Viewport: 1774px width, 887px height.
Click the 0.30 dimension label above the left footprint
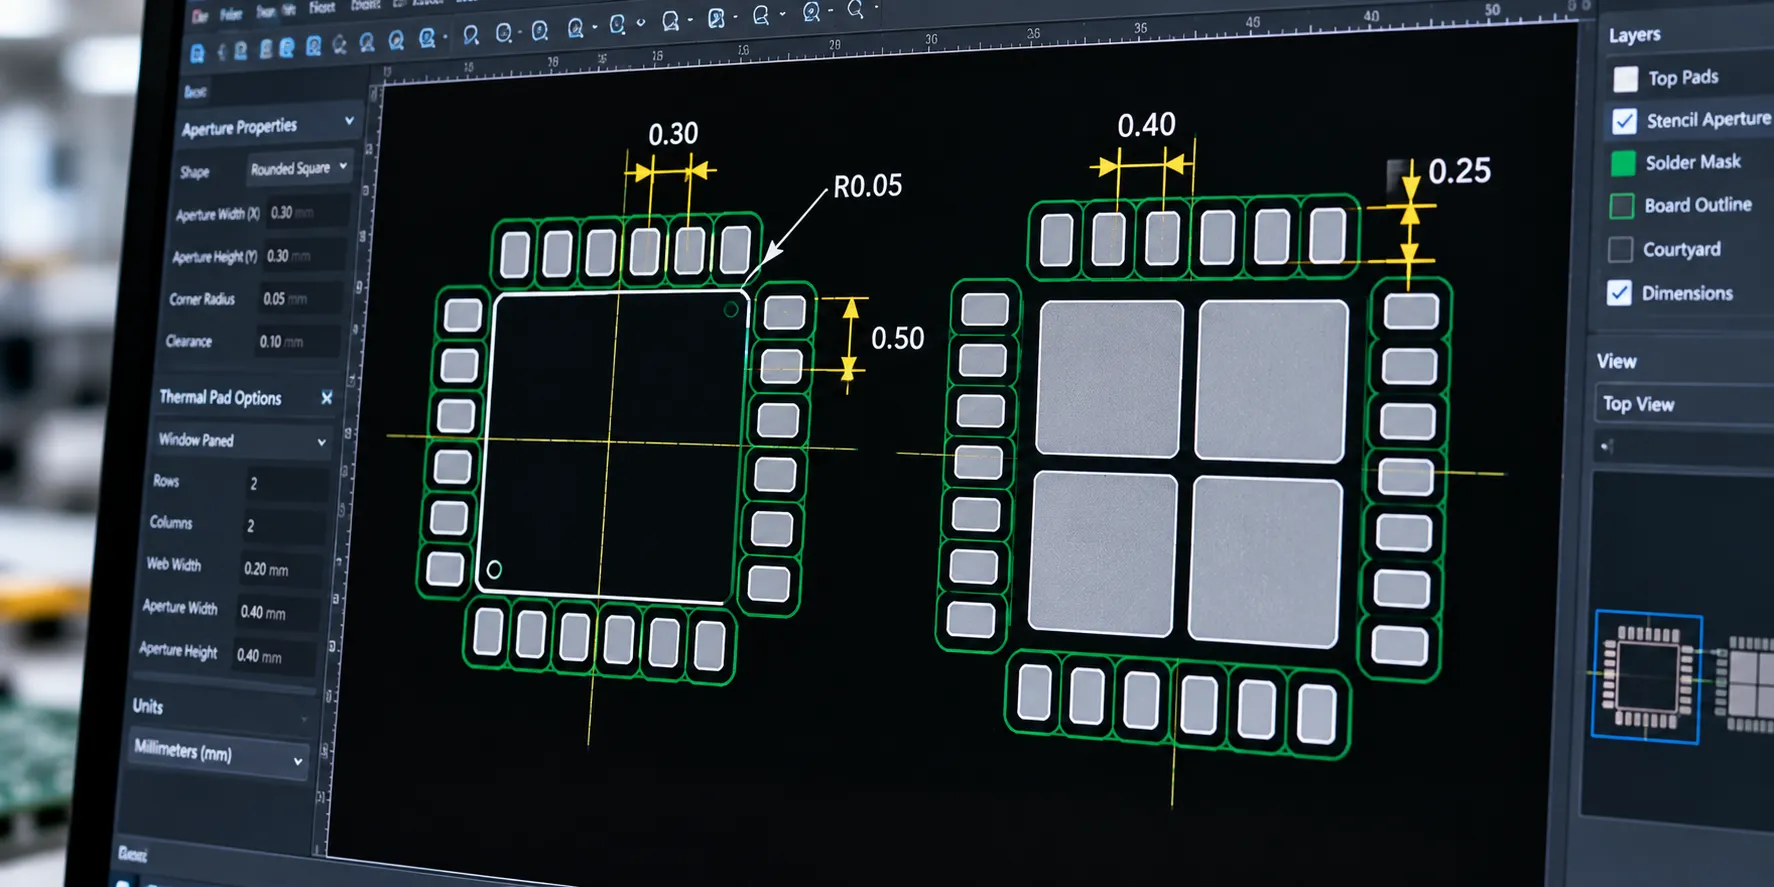pyautogui.click(x=673, y=134)
